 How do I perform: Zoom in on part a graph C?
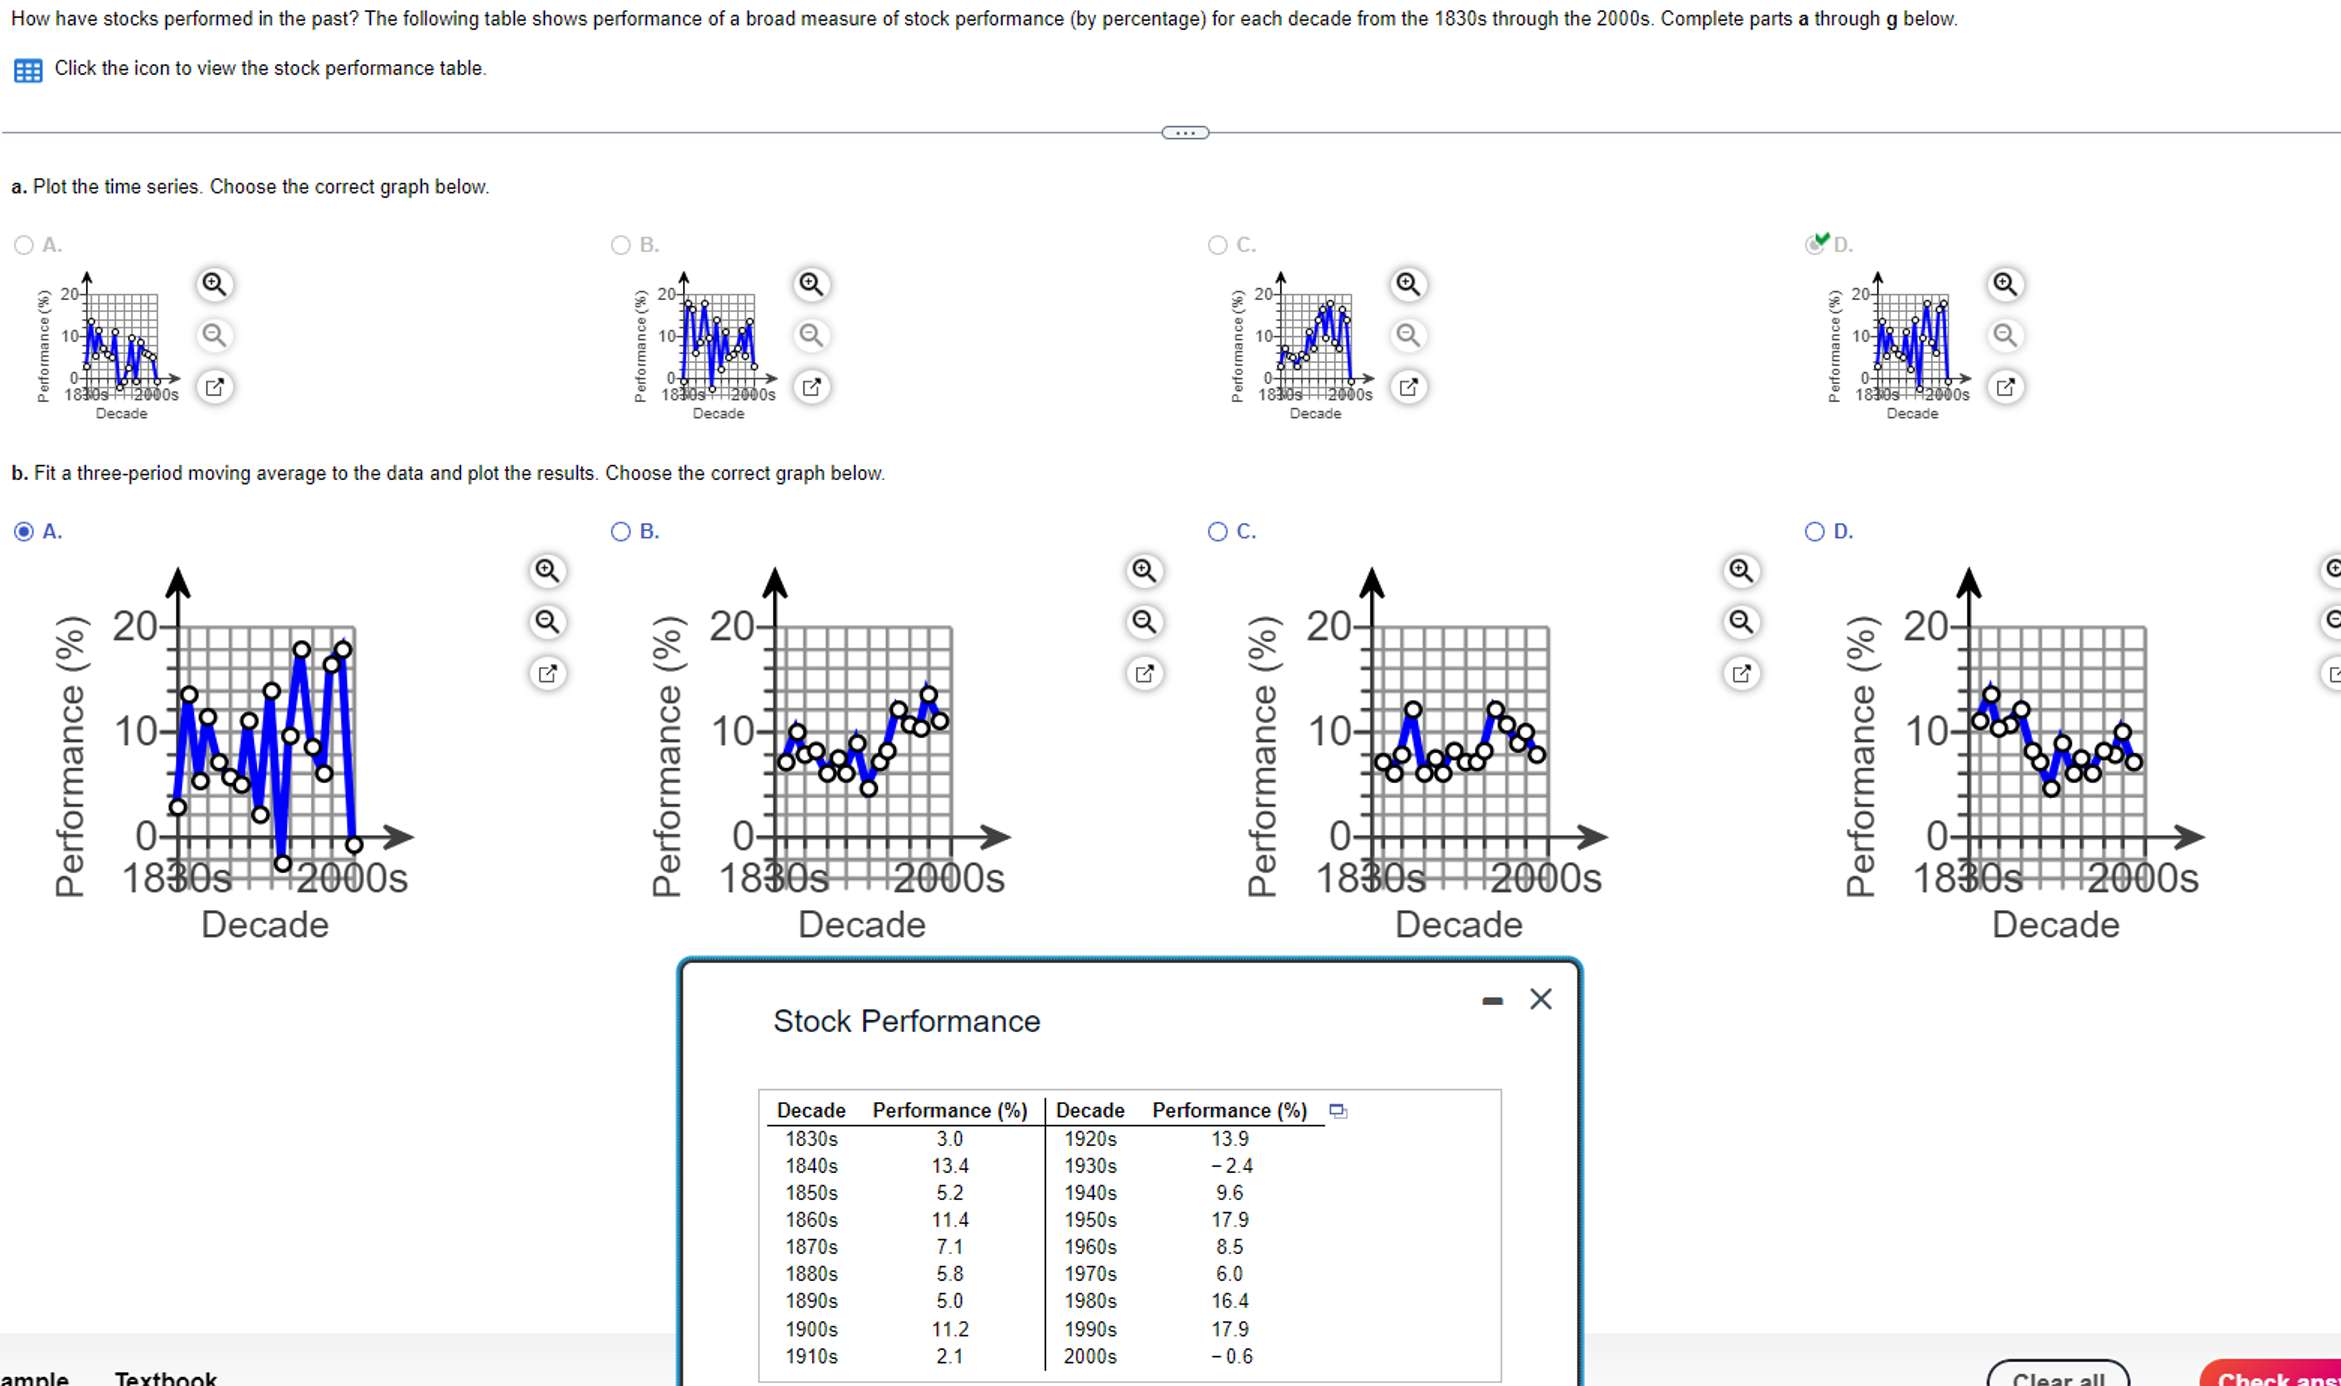click(1408, 284)
